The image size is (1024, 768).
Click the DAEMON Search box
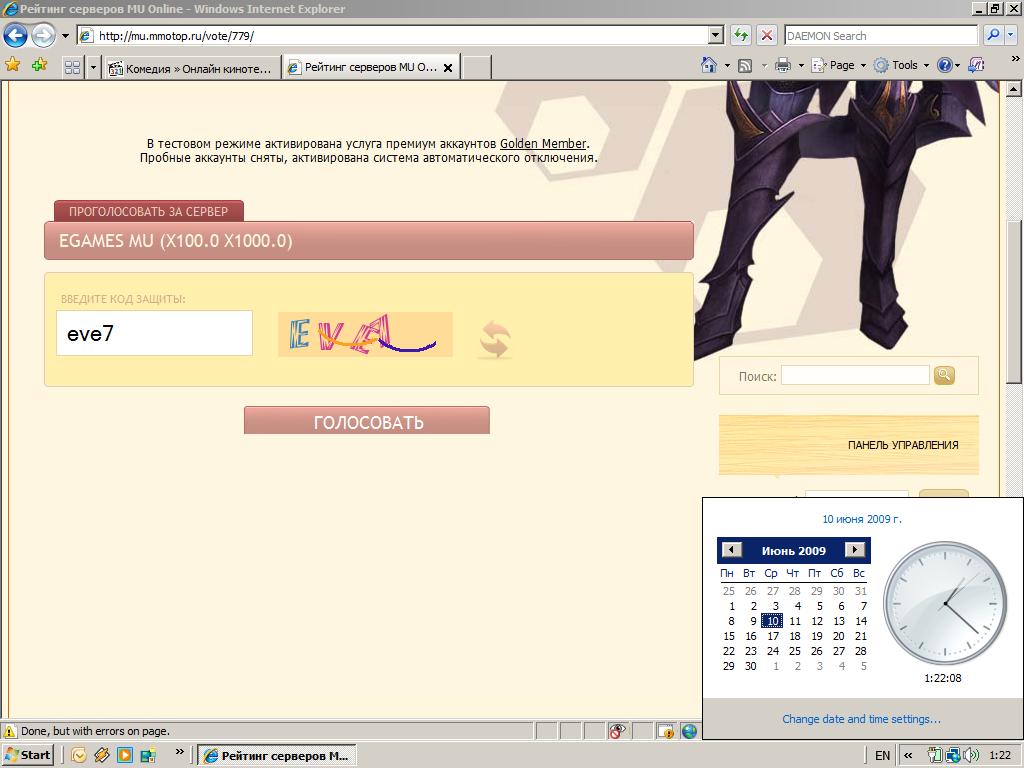pos(880,36)
